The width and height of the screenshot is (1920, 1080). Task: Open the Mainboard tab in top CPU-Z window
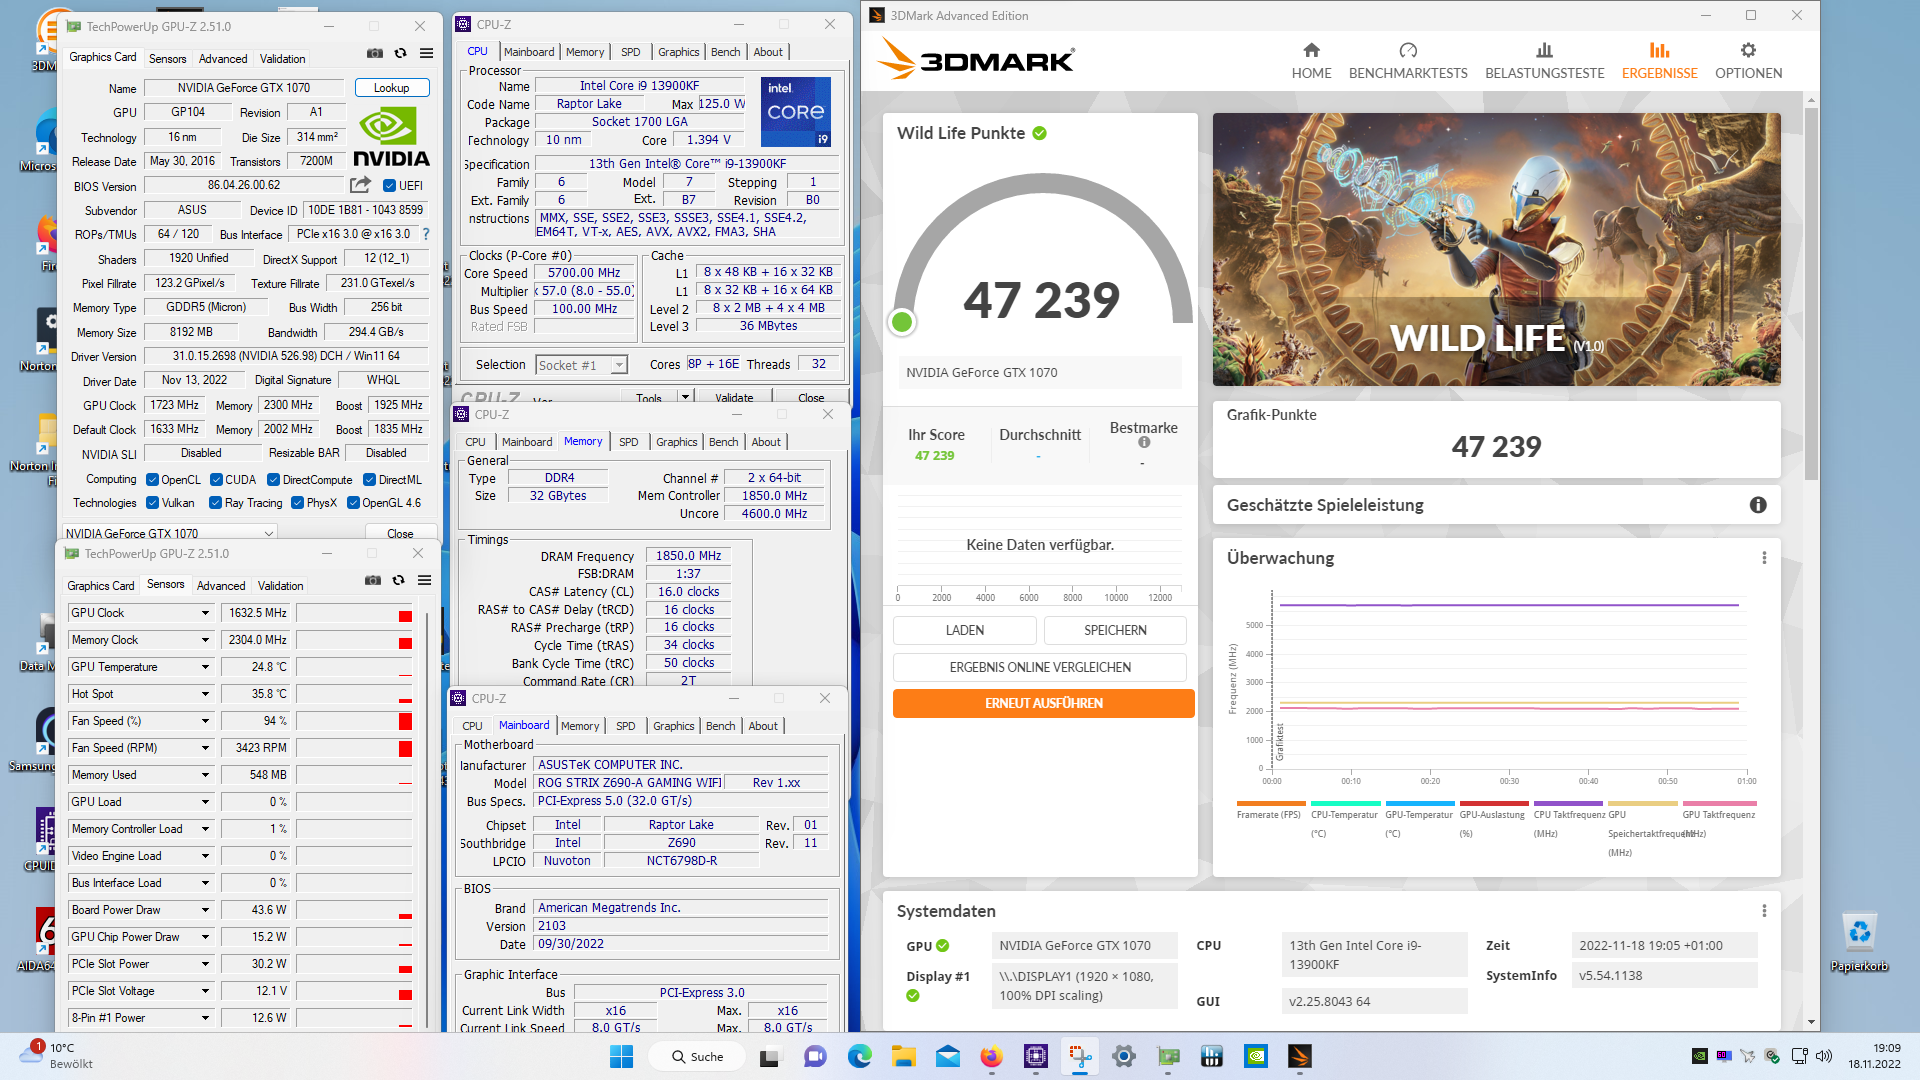click(529, 52)
